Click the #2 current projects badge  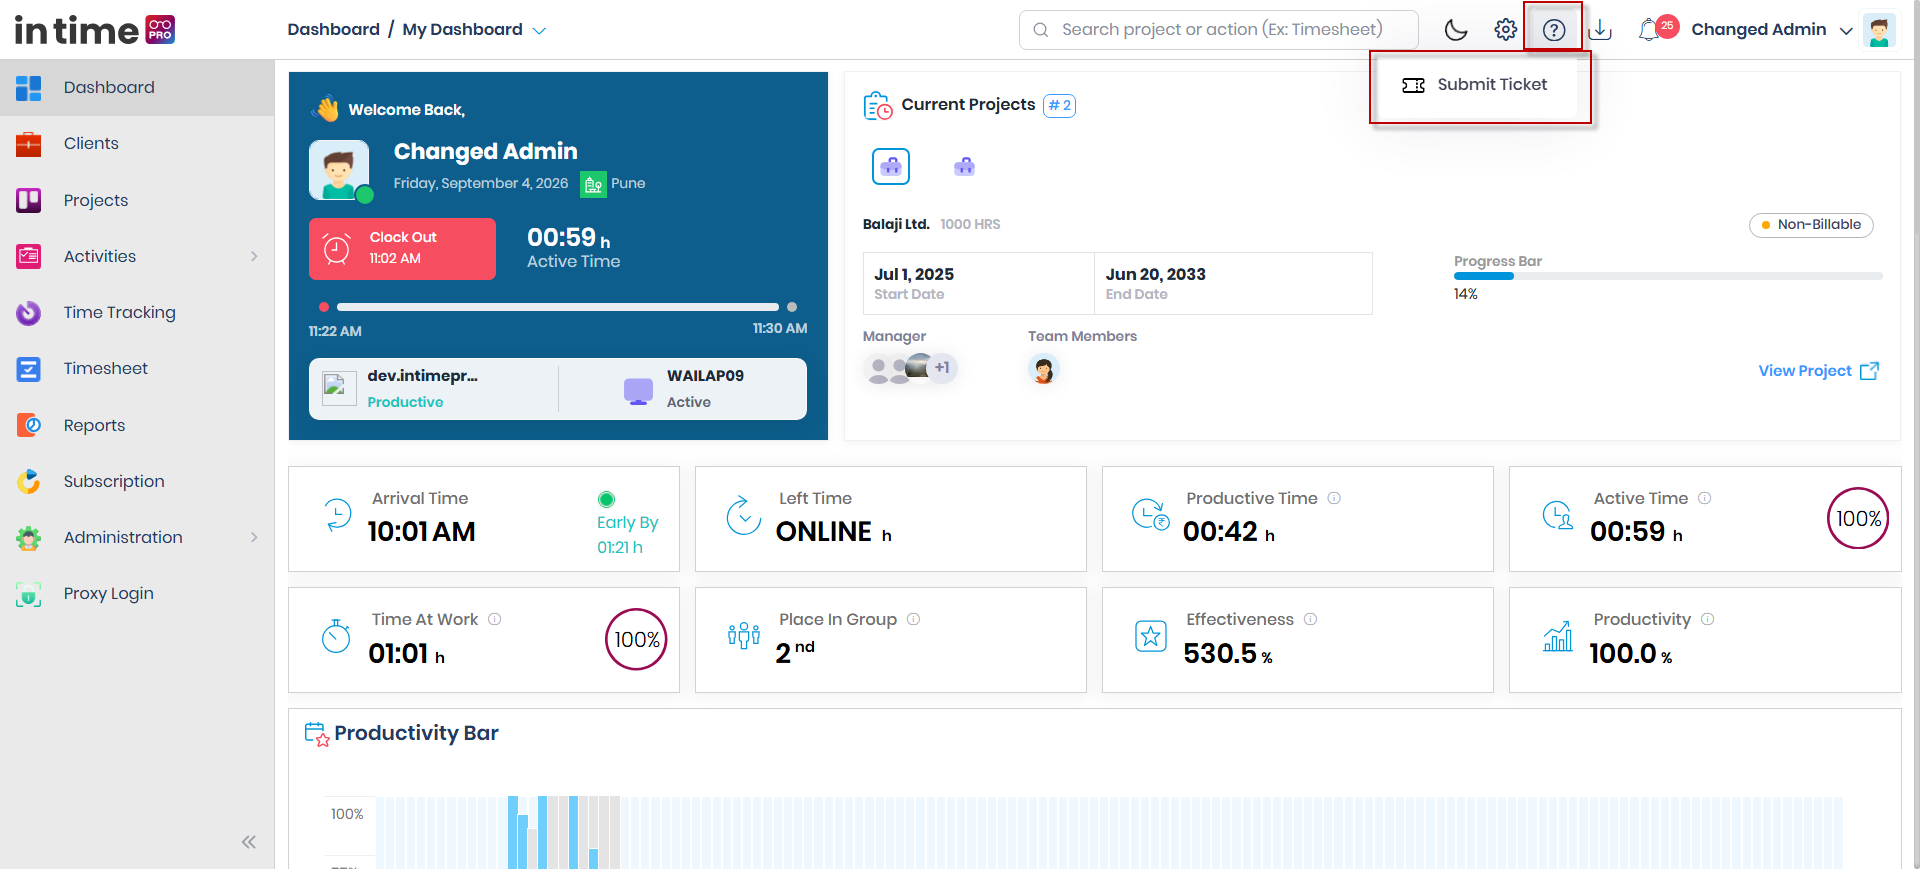[x=1059, y=105]
